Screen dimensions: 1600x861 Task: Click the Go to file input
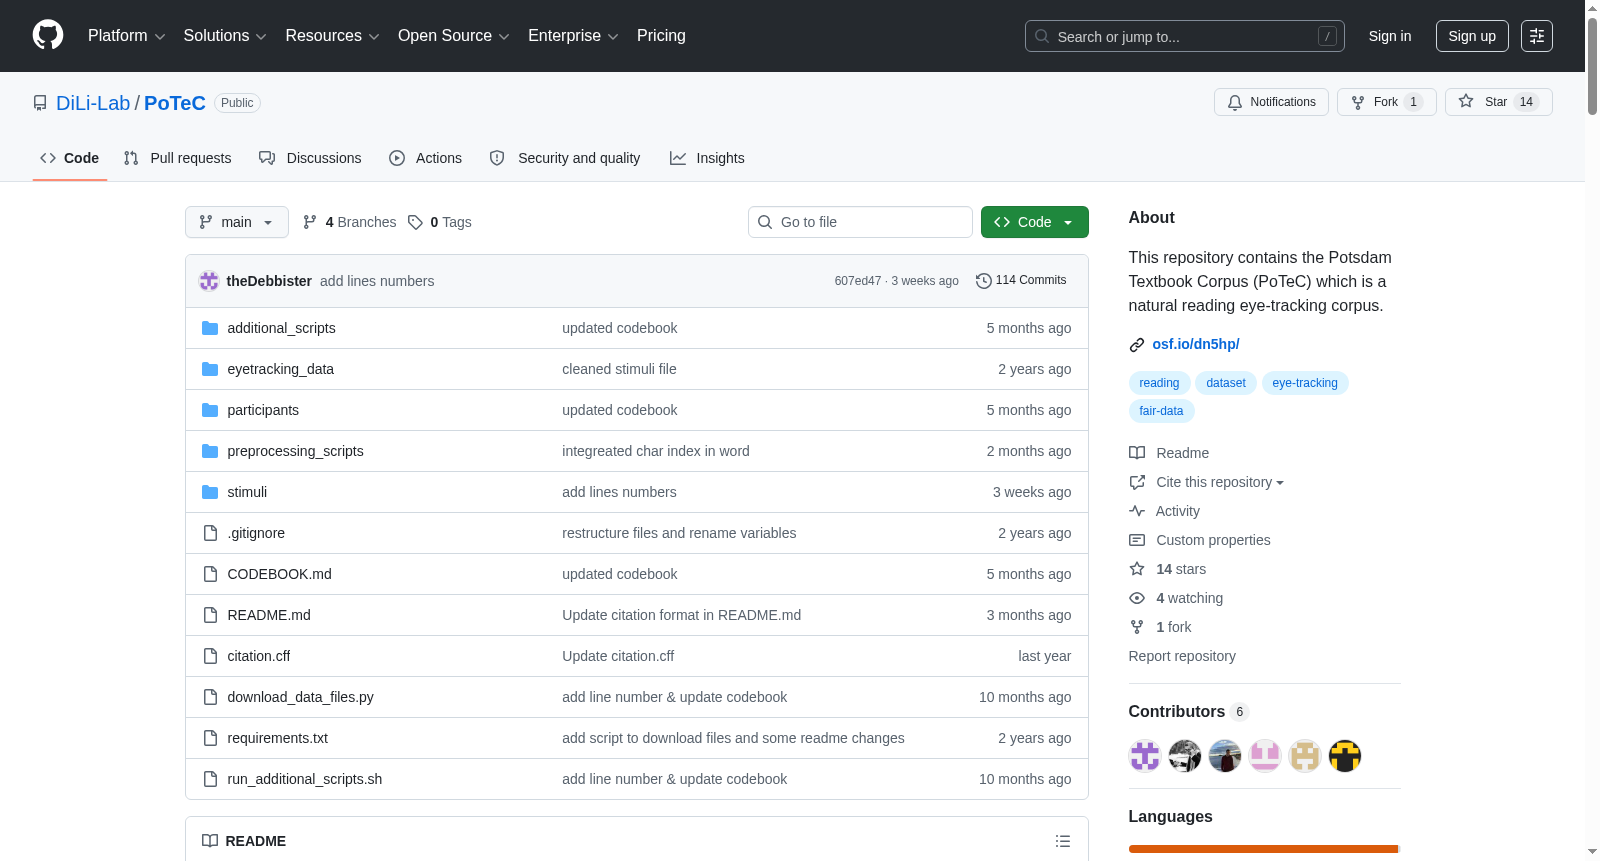tap(861, 222)
